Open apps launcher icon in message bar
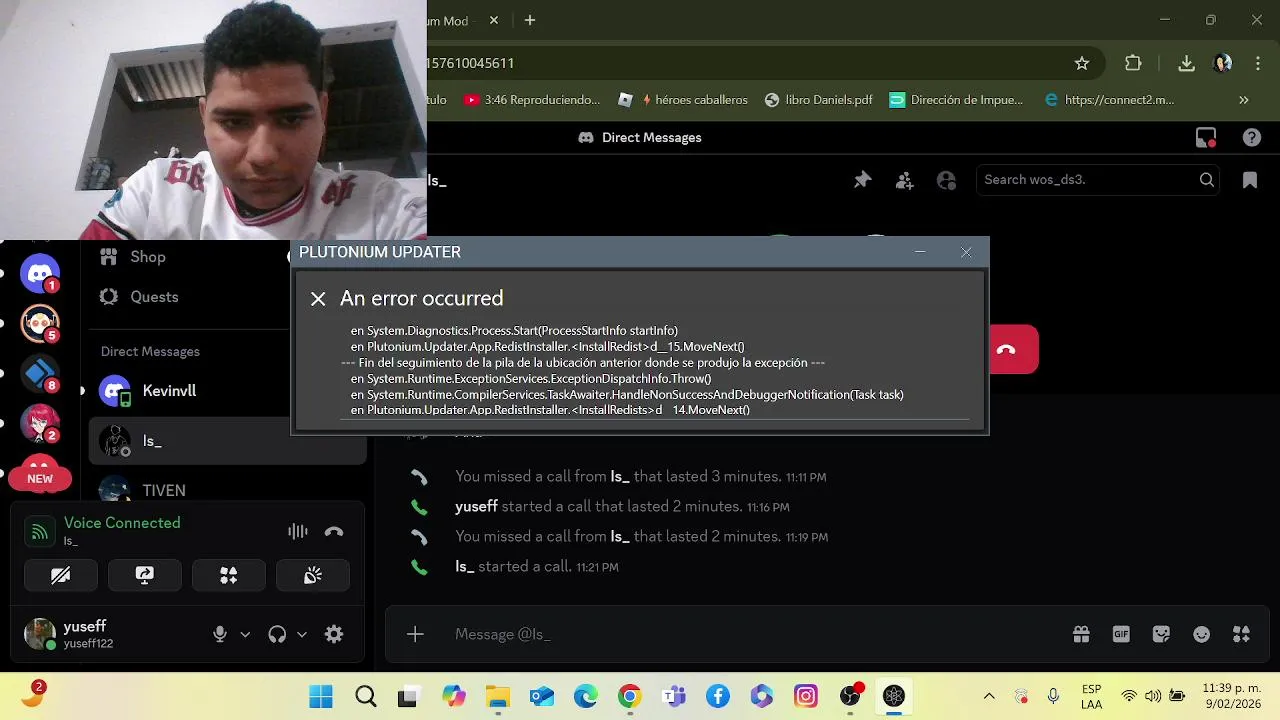This screenshot has height=720, width=1280. click(1242, 634)
